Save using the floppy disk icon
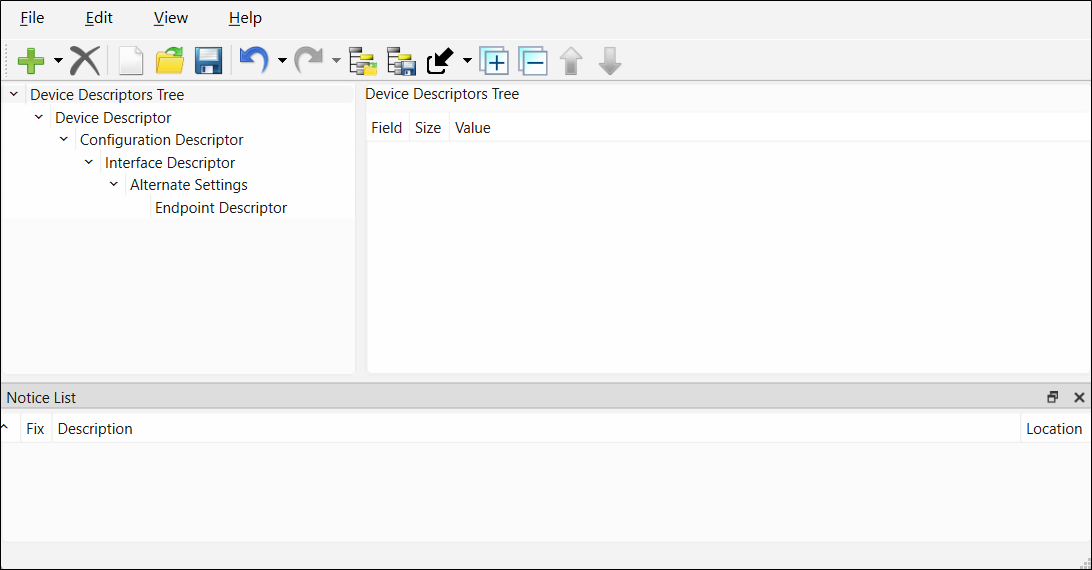This screenshot has height=570, width=1092. click(x=208, y=61)
